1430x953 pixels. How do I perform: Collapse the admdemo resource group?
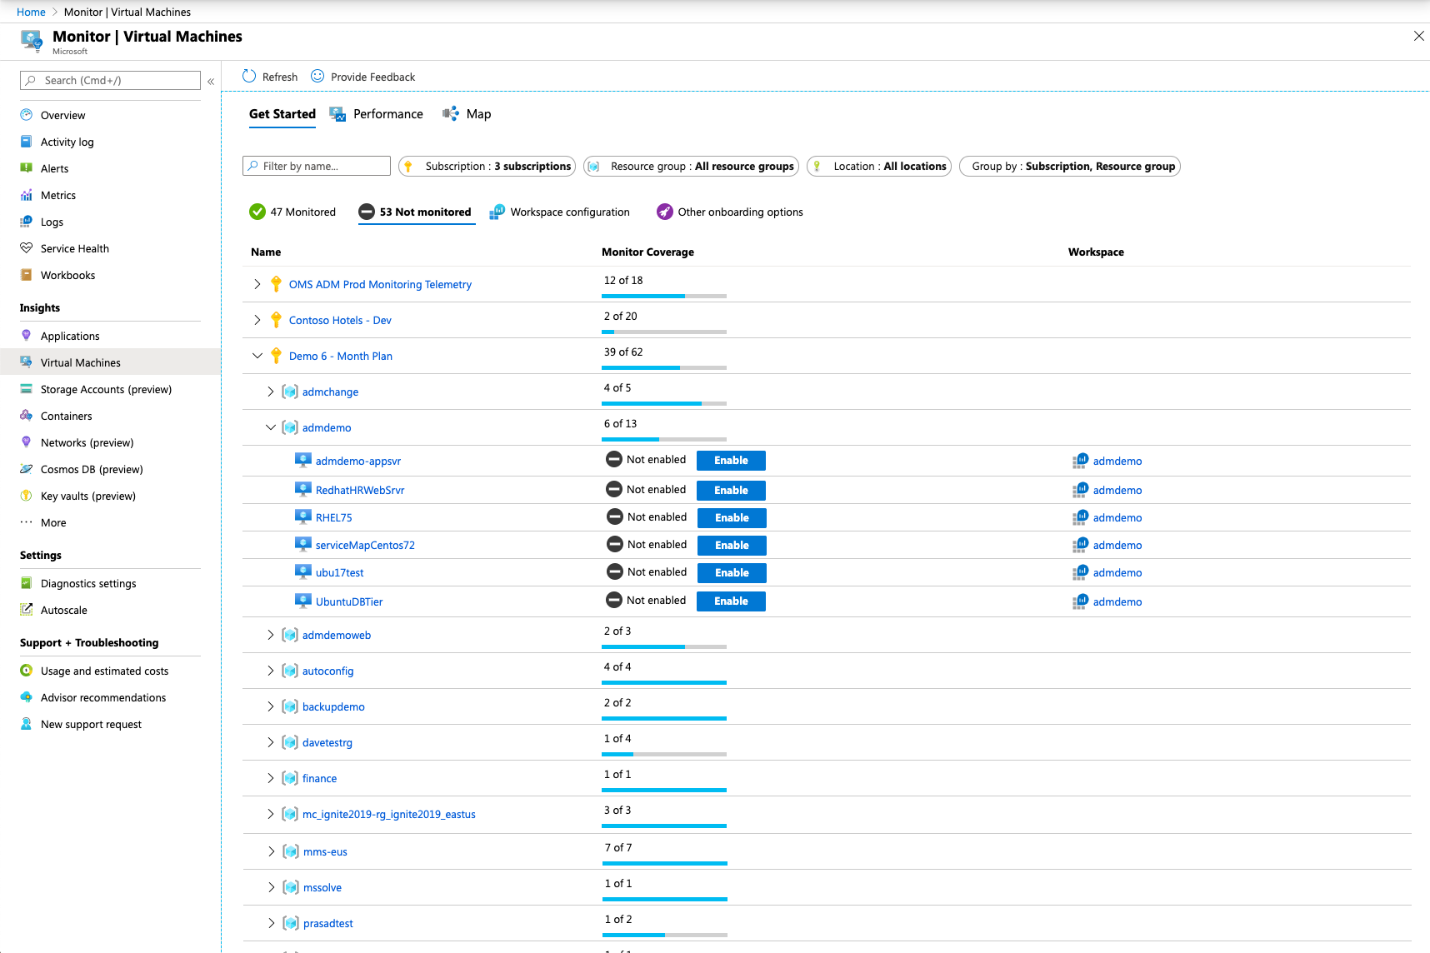(270, 428)
